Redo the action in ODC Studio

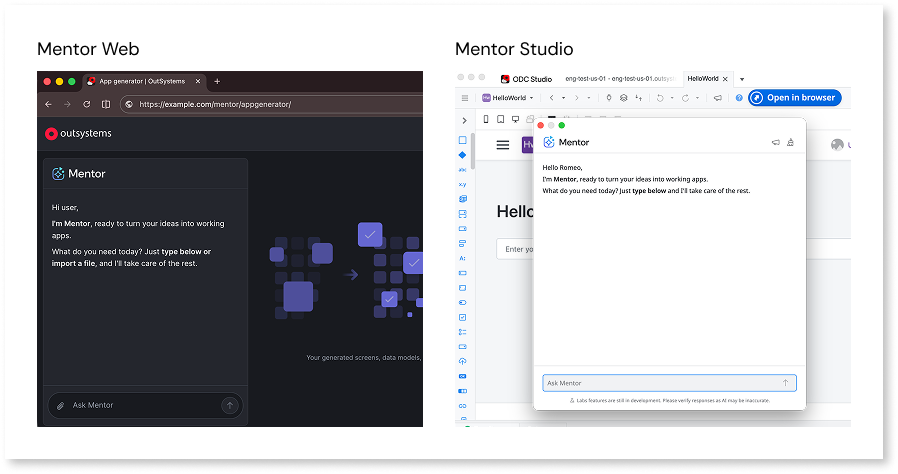point(685,98)
